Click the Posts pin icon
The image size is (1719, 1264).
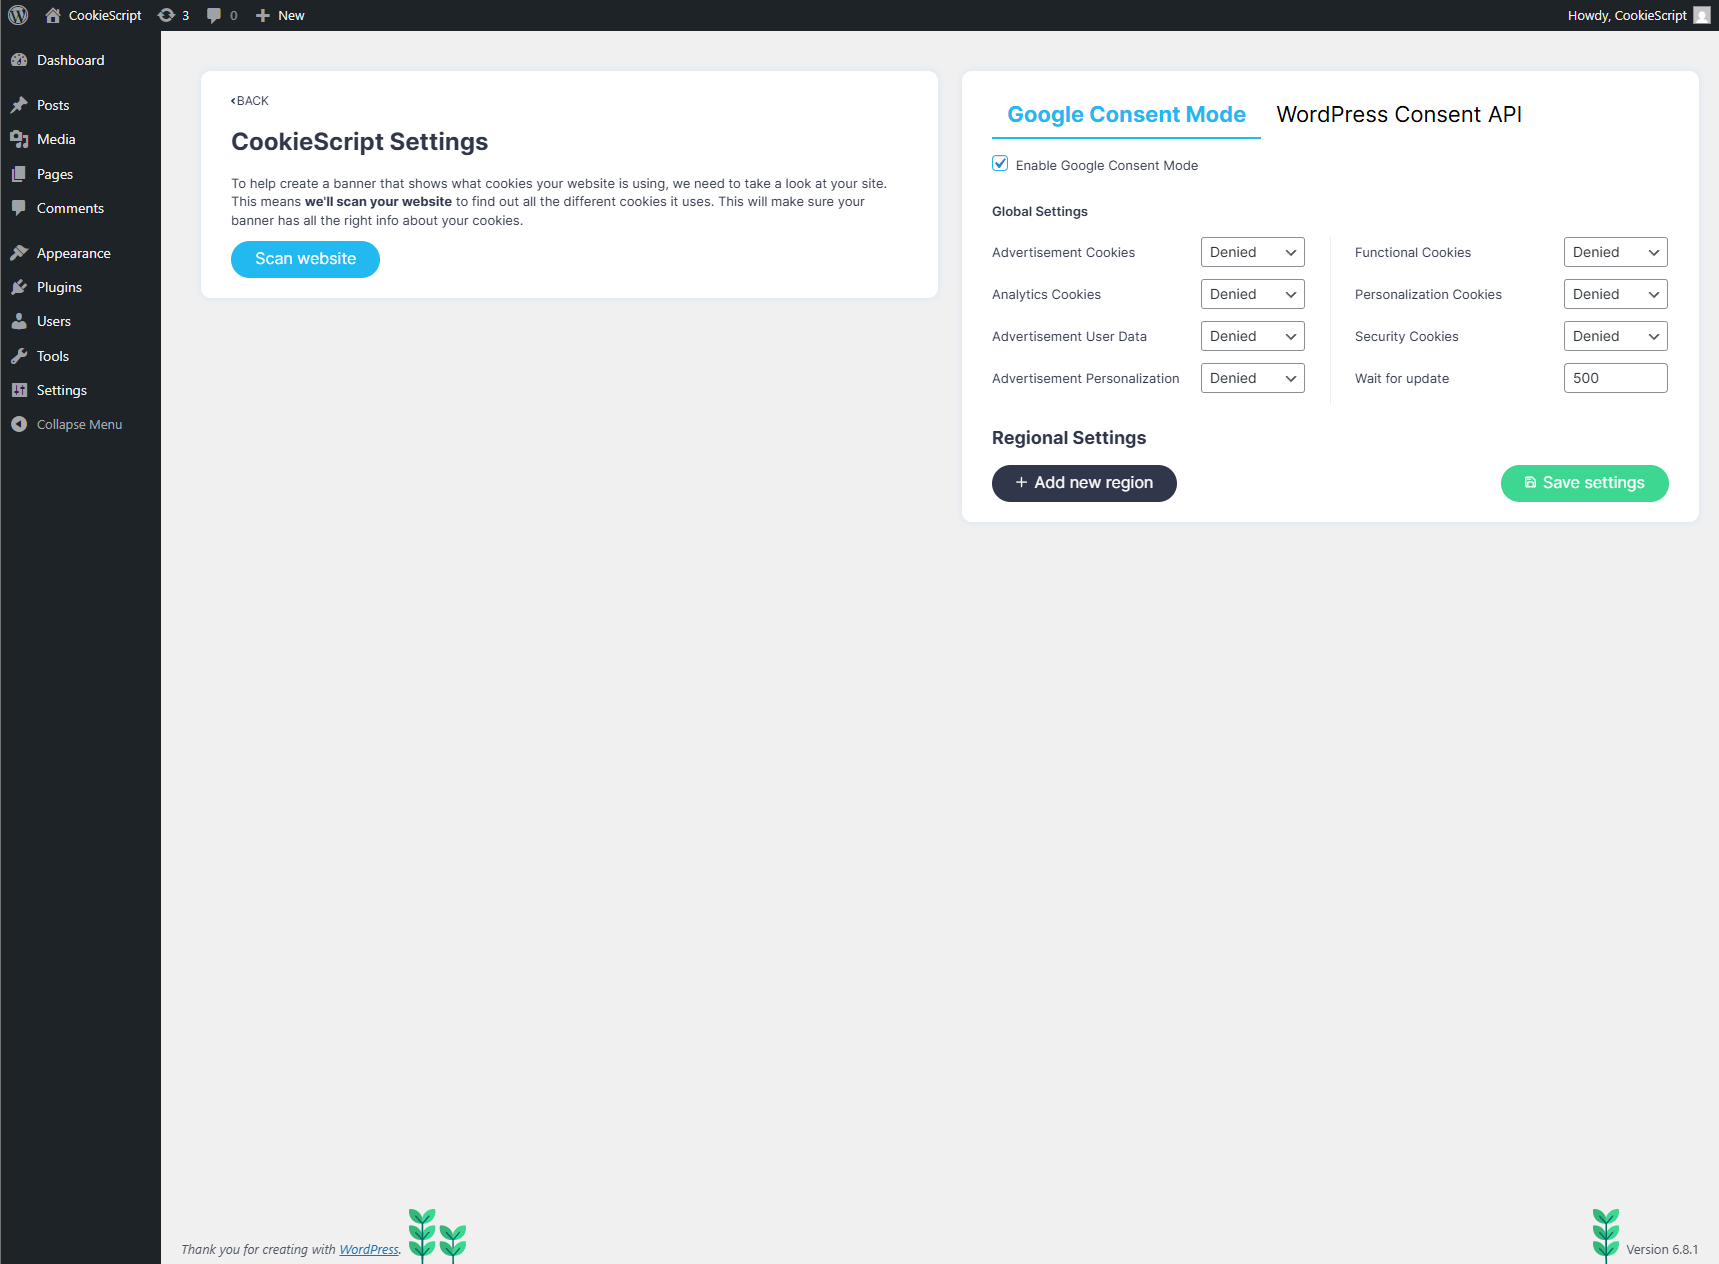[x=19, y=105]
